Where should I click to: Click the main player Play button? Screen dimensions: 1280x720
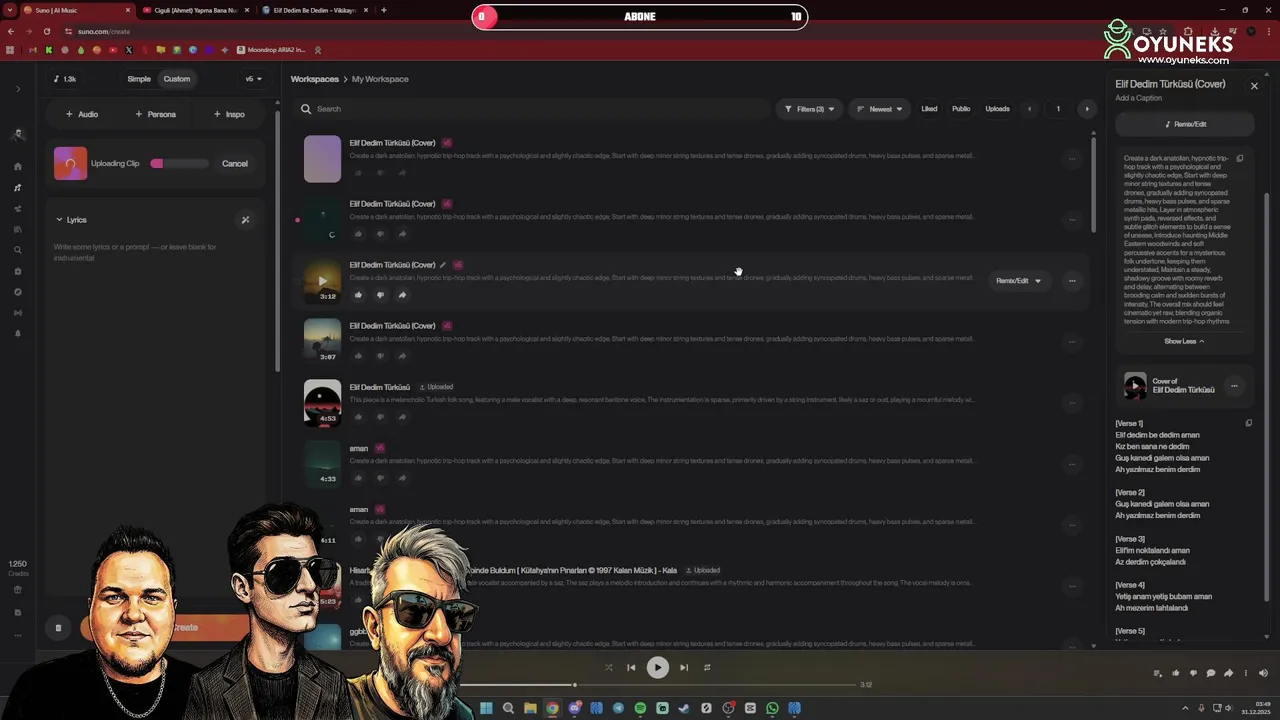tap(657, 668)
